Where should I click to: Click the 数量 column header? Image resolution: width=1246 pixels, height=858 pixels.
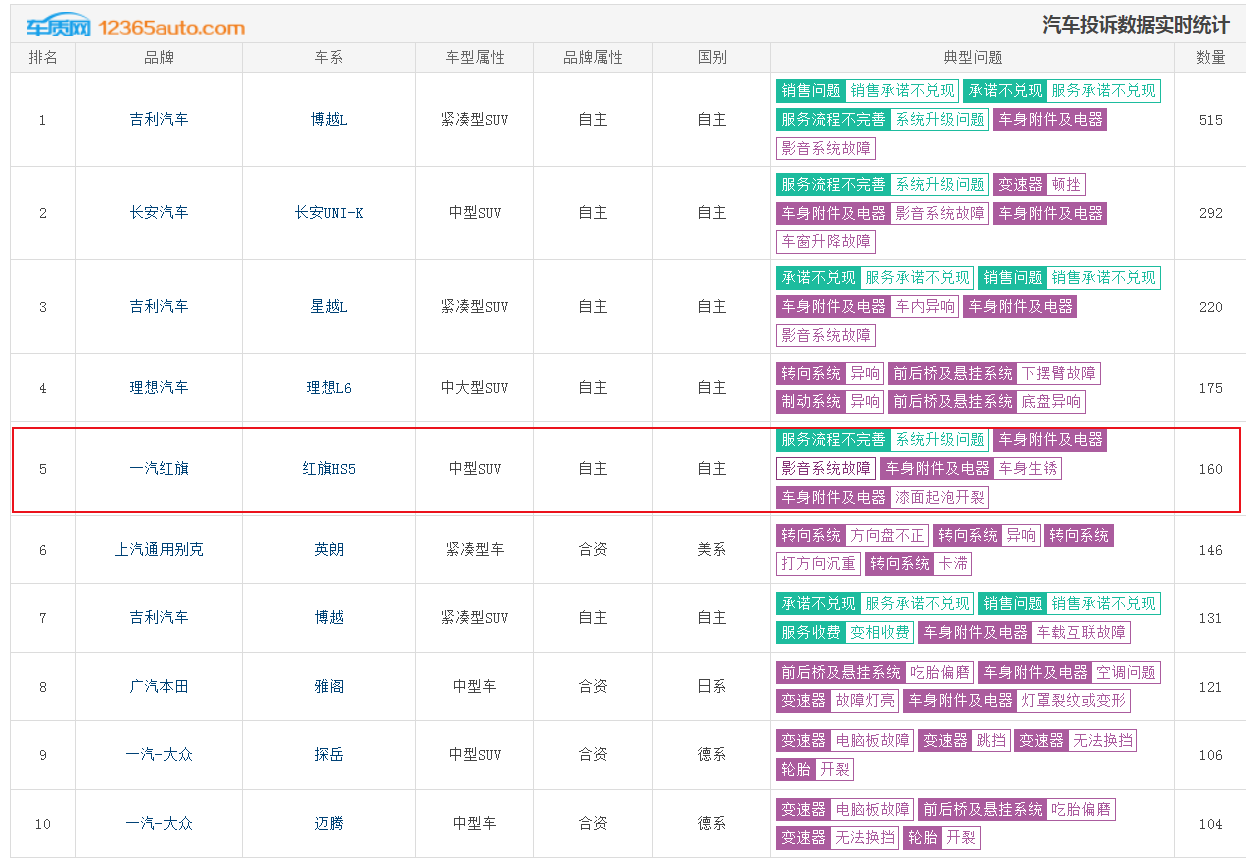point(1211,58)
